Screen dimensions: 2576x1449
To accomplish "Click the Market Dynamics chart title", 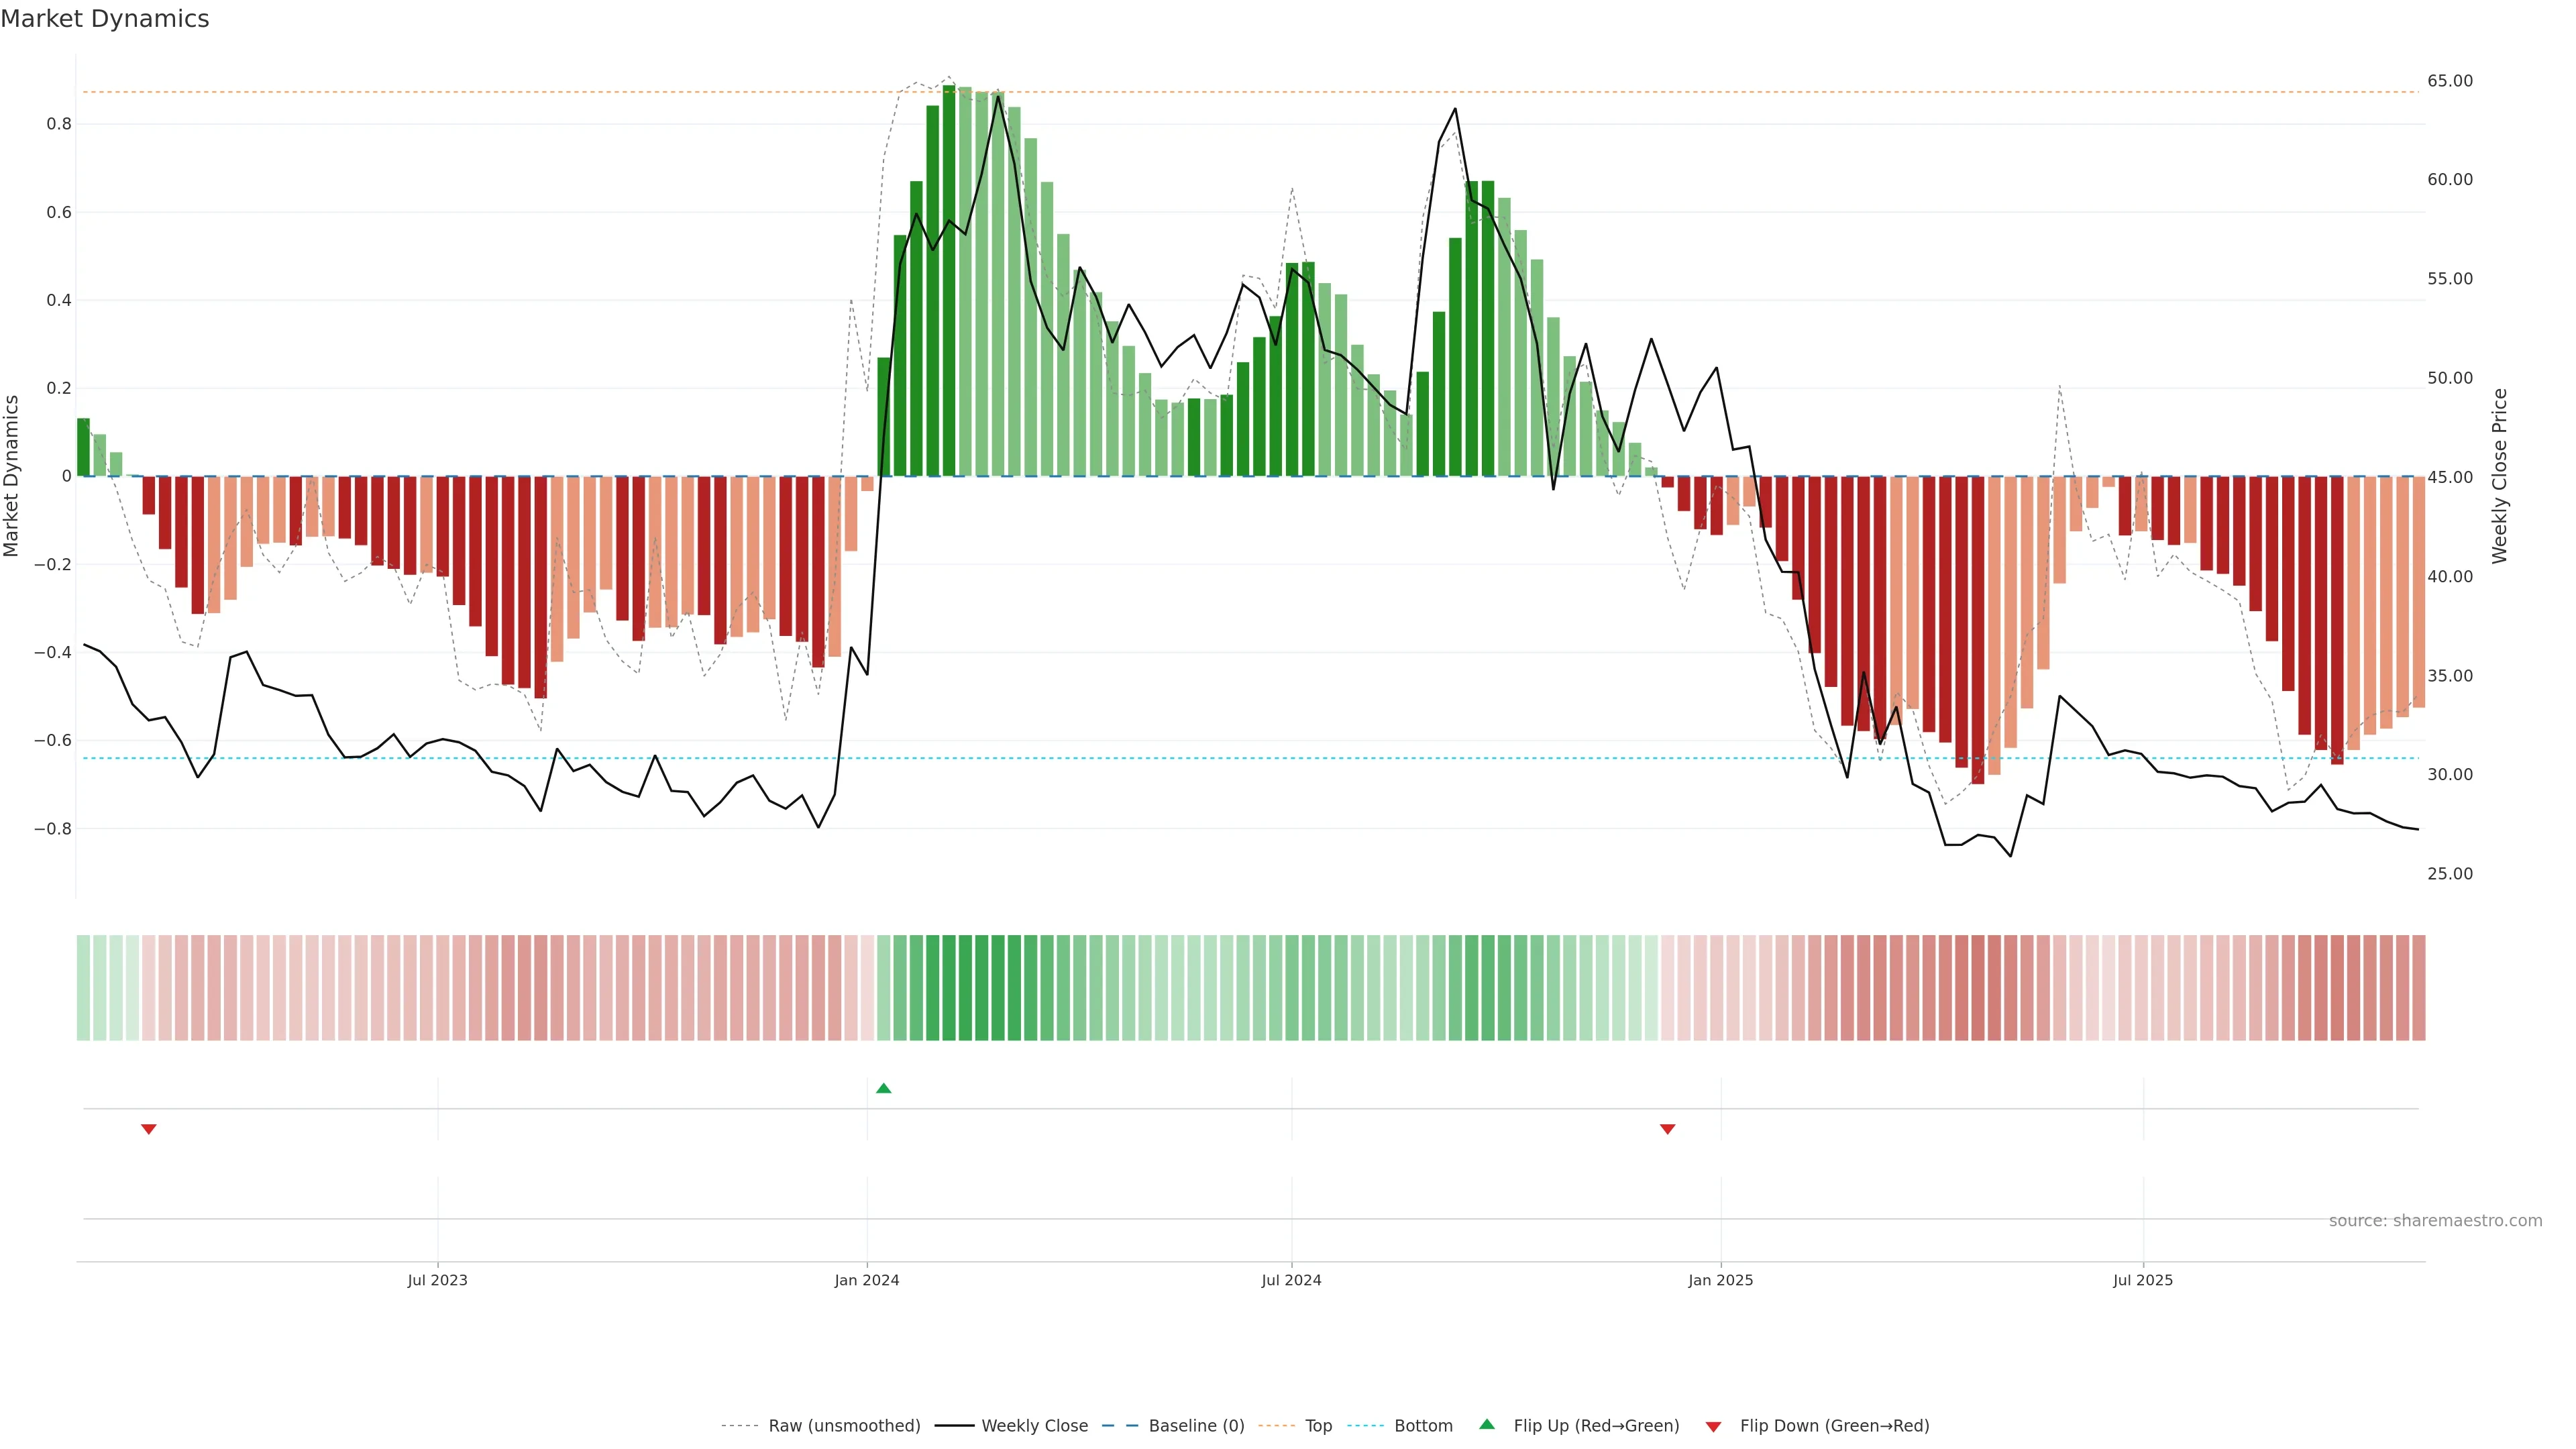I will click(x=105, y=19).
